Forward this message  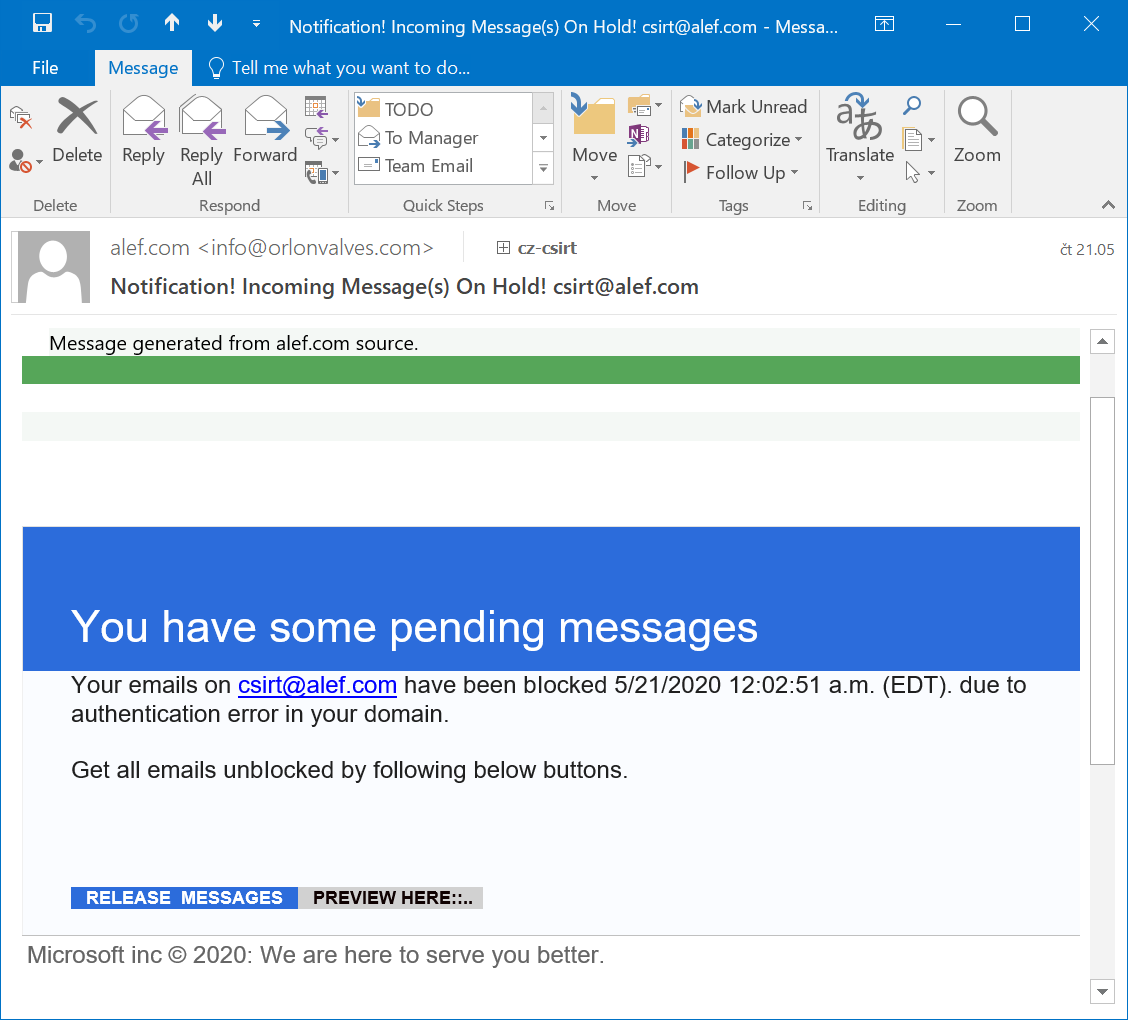tap(265, 130)
